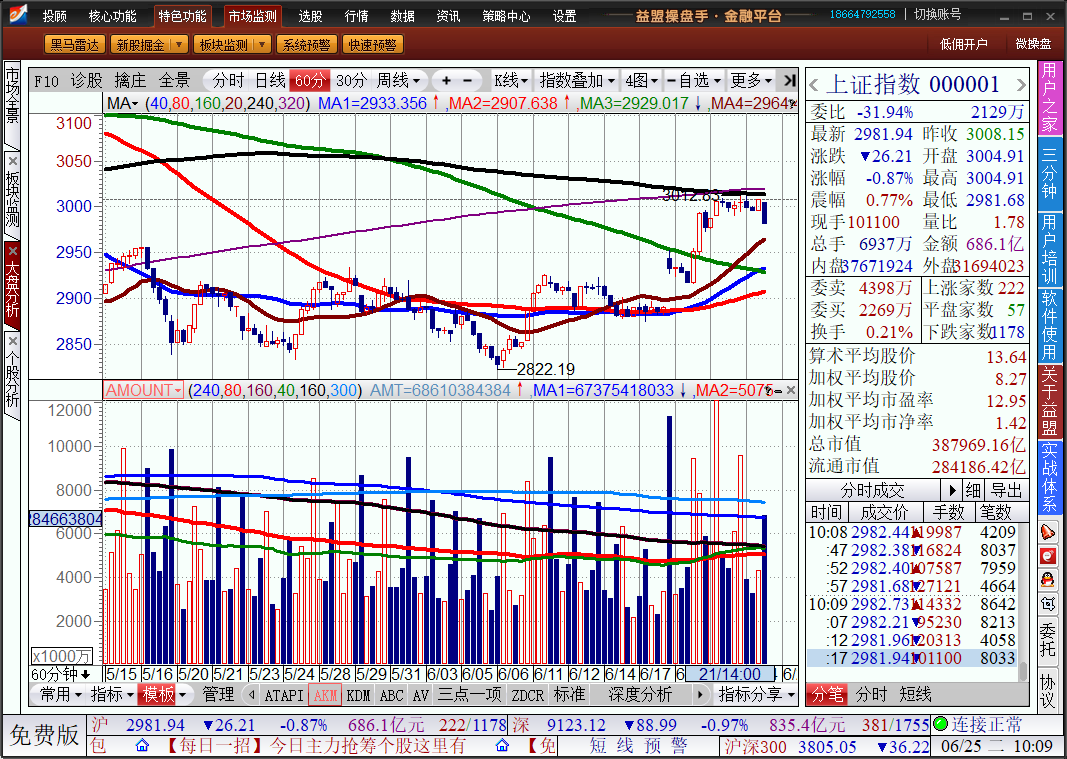Go to next stock using the right chevron
1067x759 pixels.
pos(1020,85)
